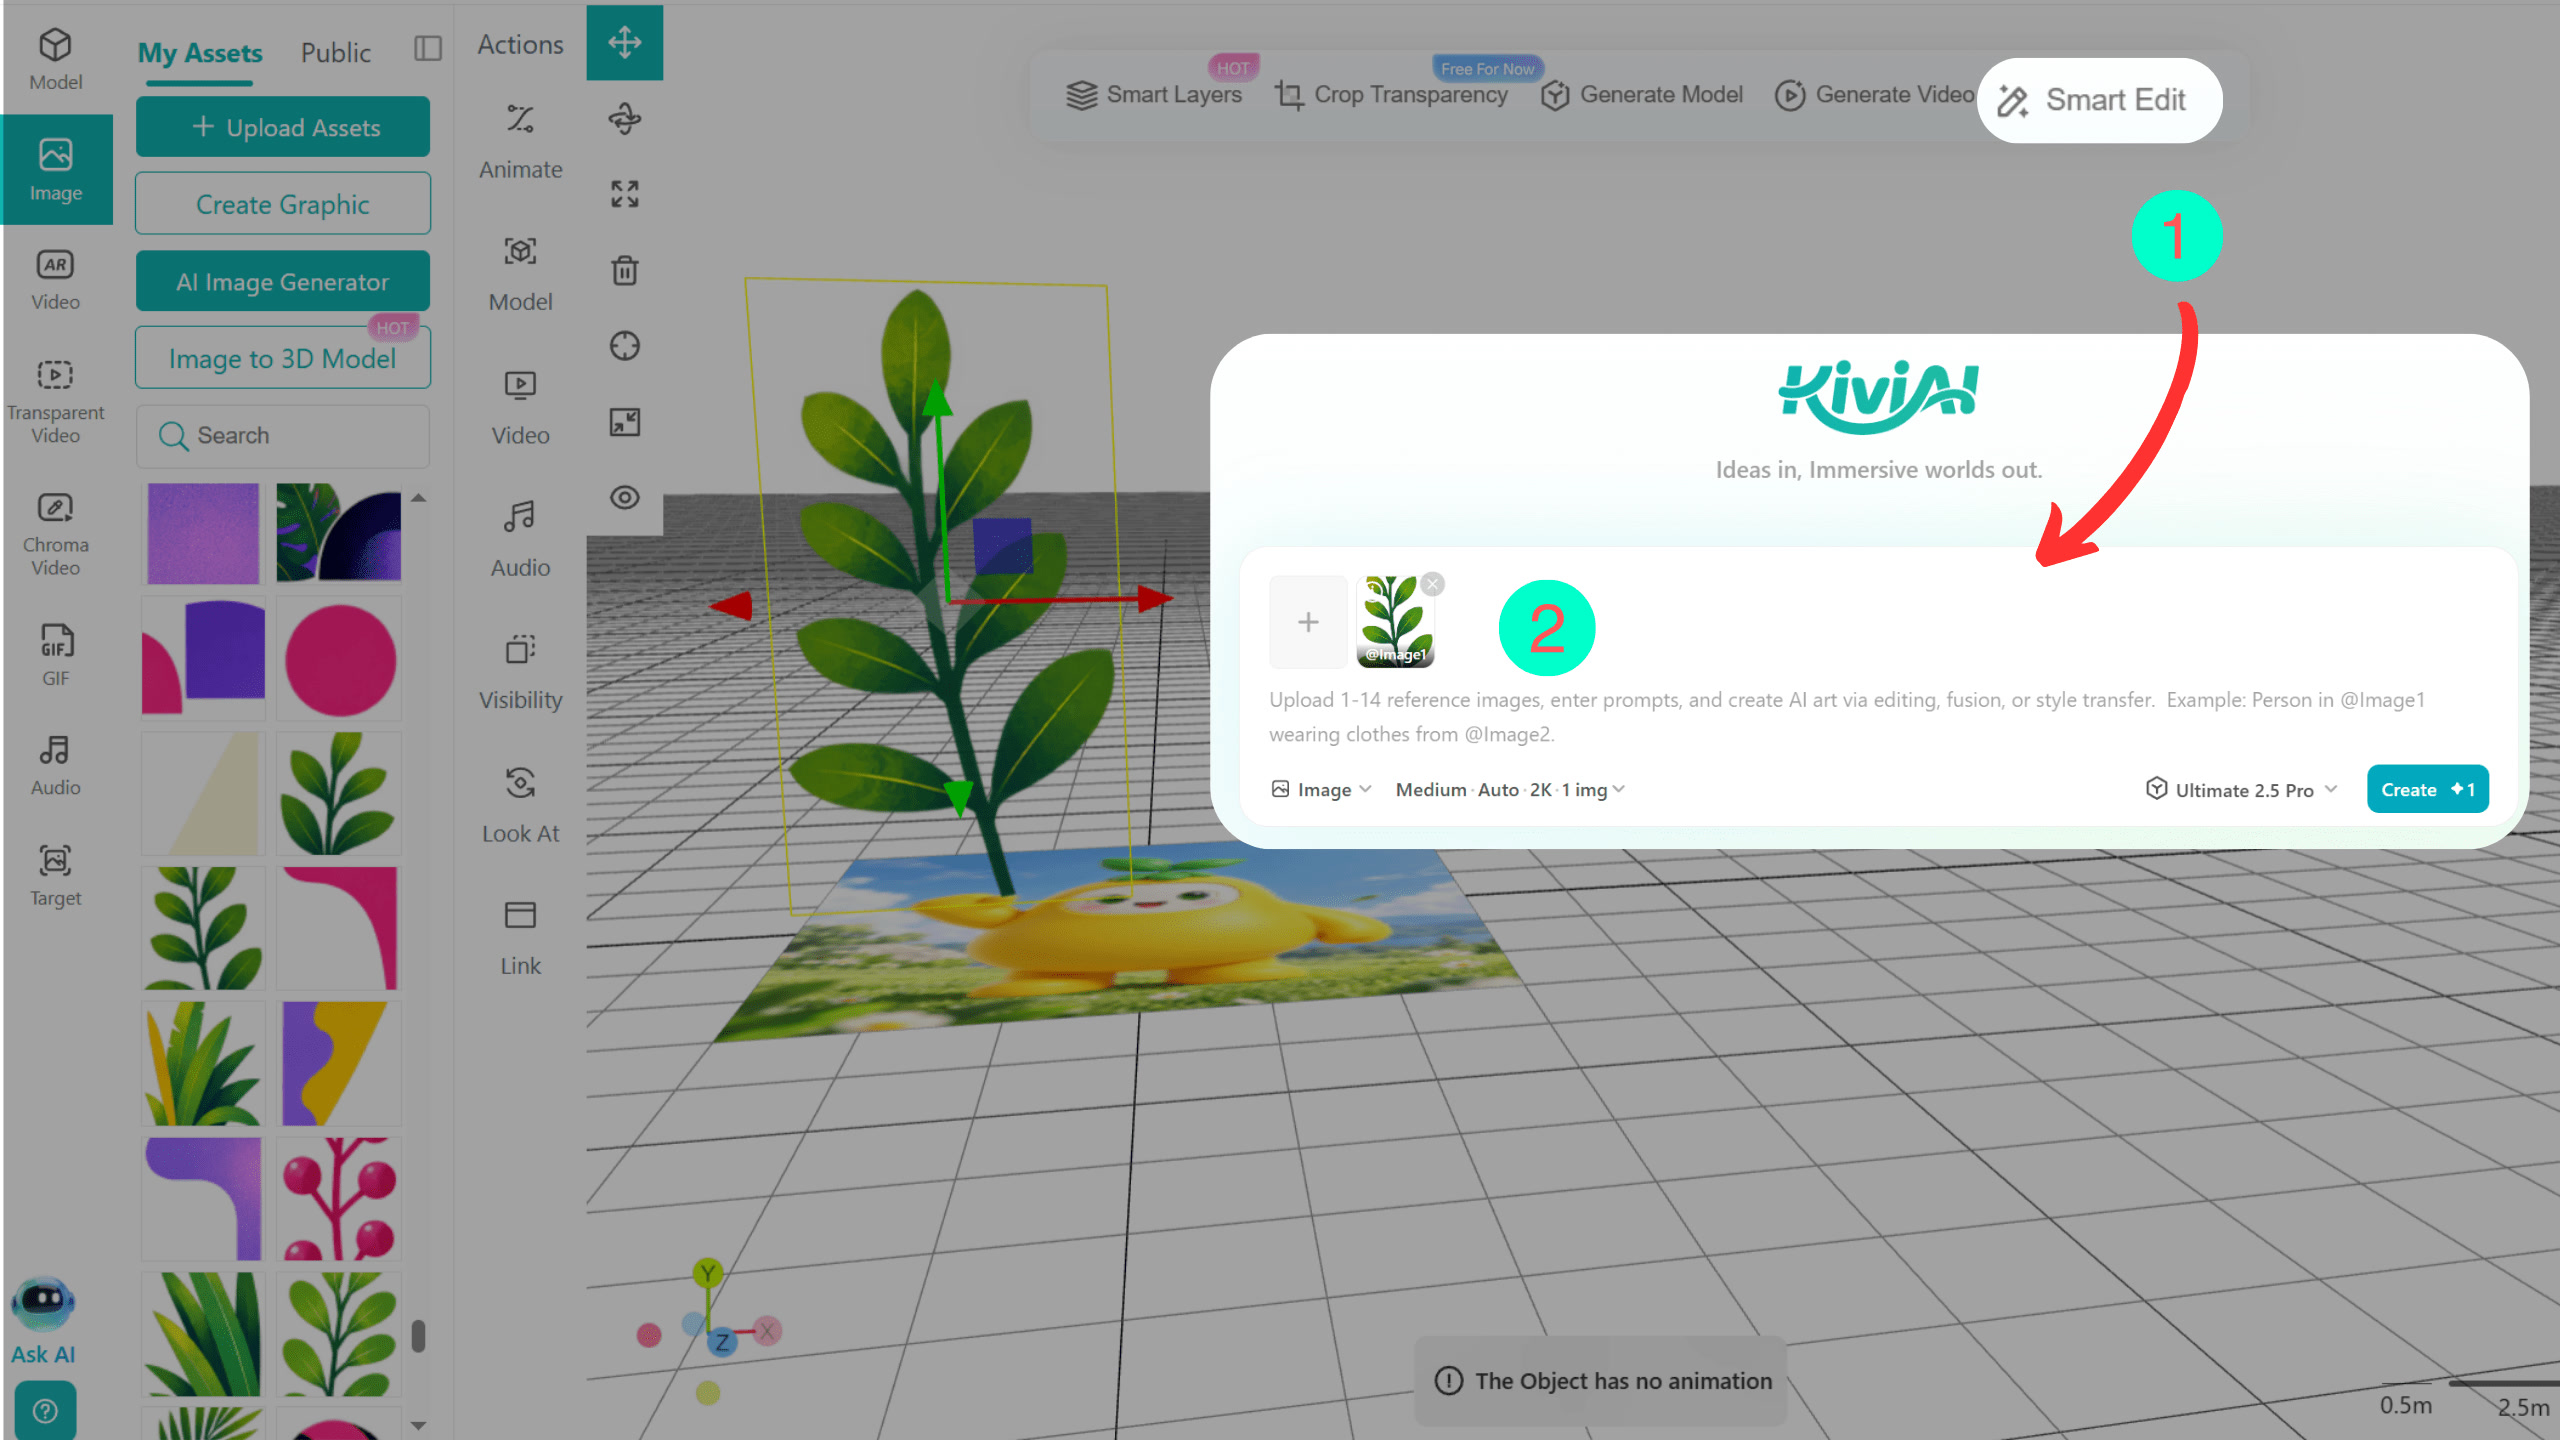Open the Target sidebar category
The width and height of the screenshot is (2560, 1440).
click(x=56, y=877)
